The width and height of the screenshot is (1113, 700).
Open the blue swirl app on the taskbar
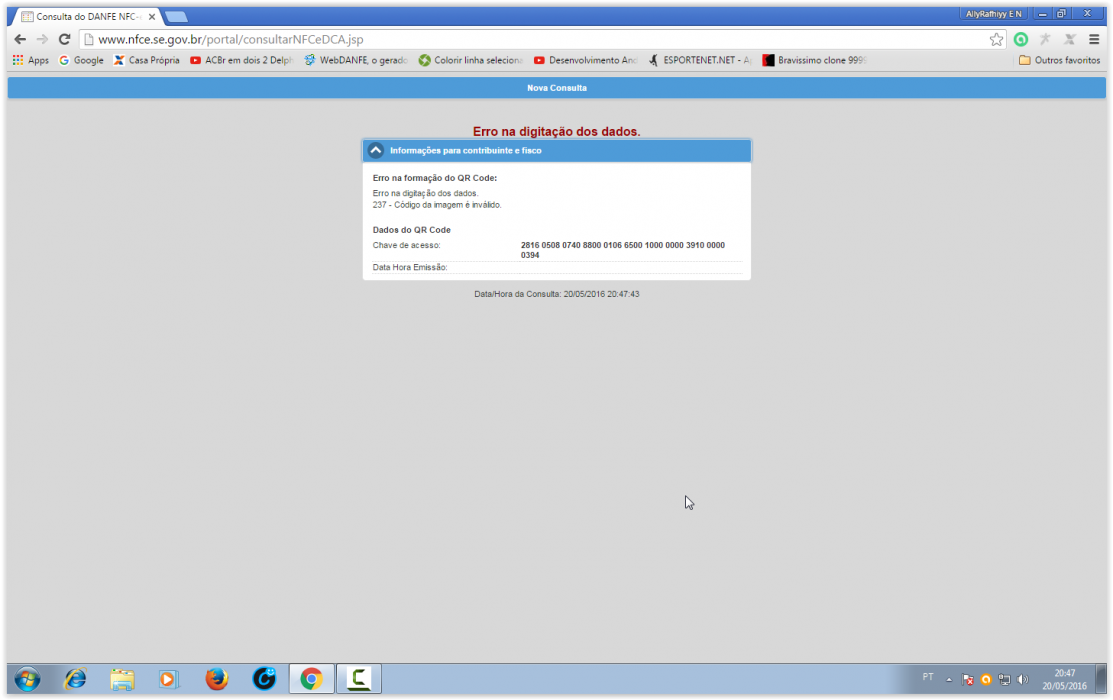264,679
